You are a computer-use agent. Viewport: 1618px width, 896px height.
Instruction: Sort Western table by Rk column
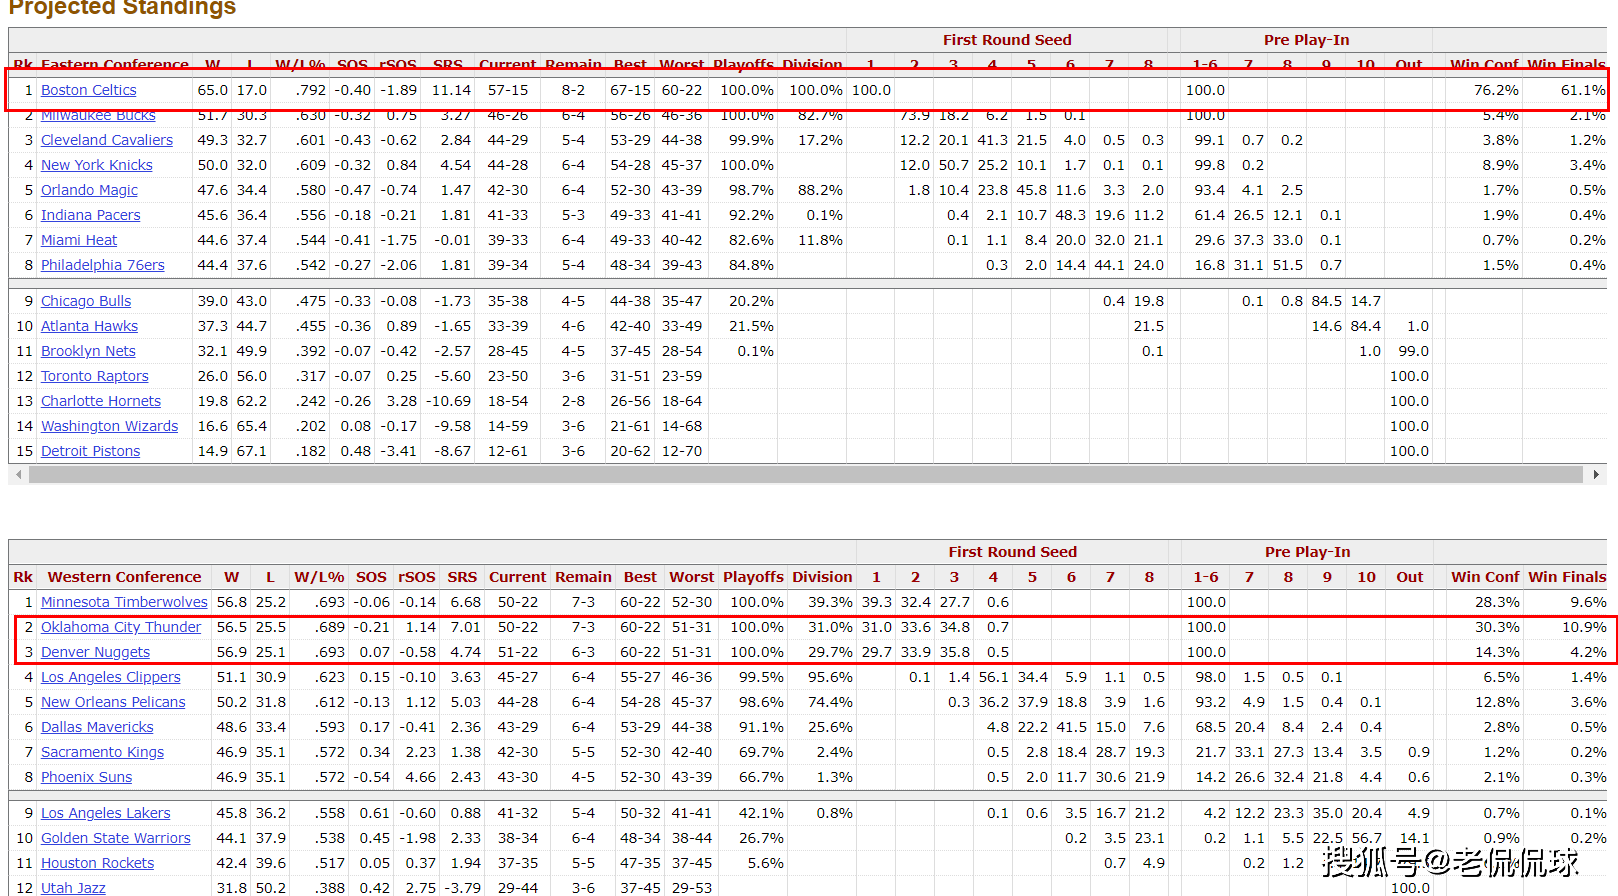pos(23,577)
